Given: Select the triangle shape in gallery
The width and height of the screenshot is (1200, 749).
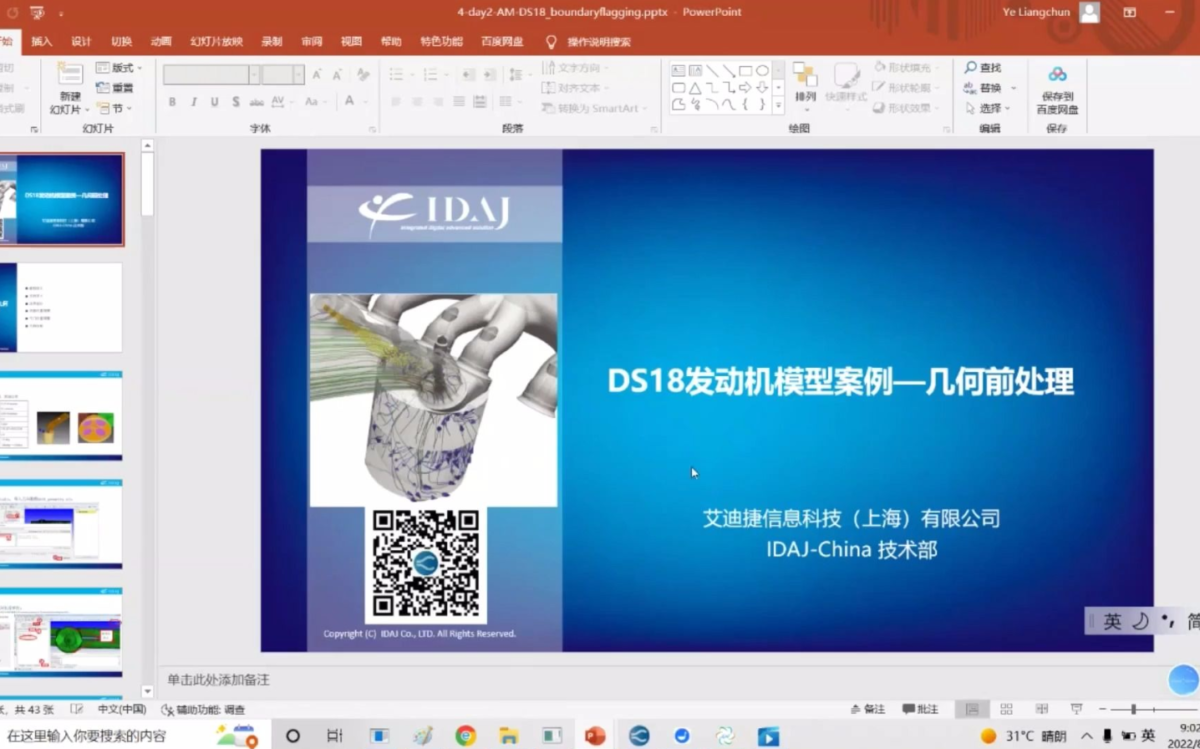Looking at the screenshot, I should coord(695,88).
